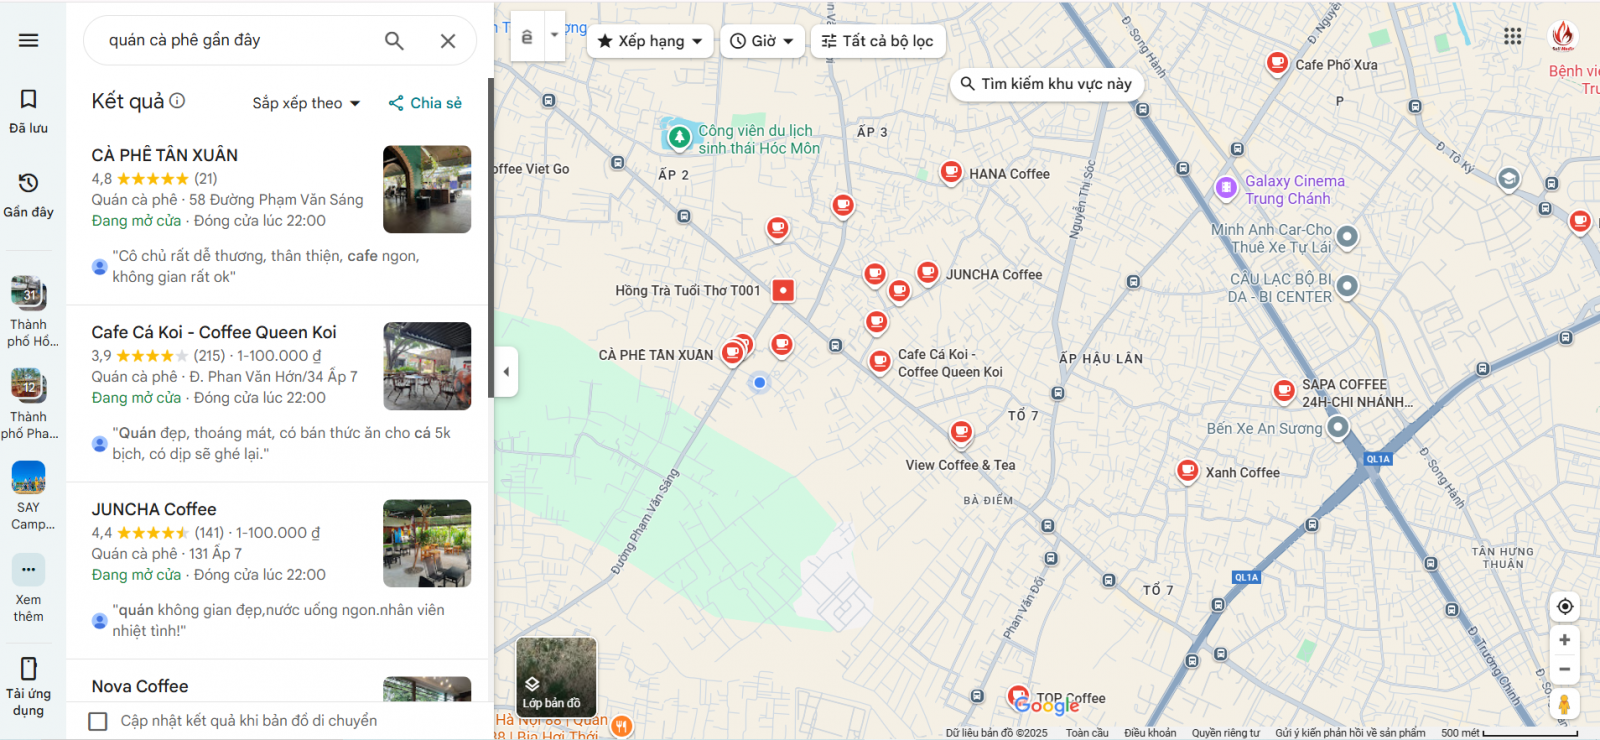Click the results panel scrollbar
Image resolution: width=1600 pixels, height=740 pixels.
tap(491, 238)
